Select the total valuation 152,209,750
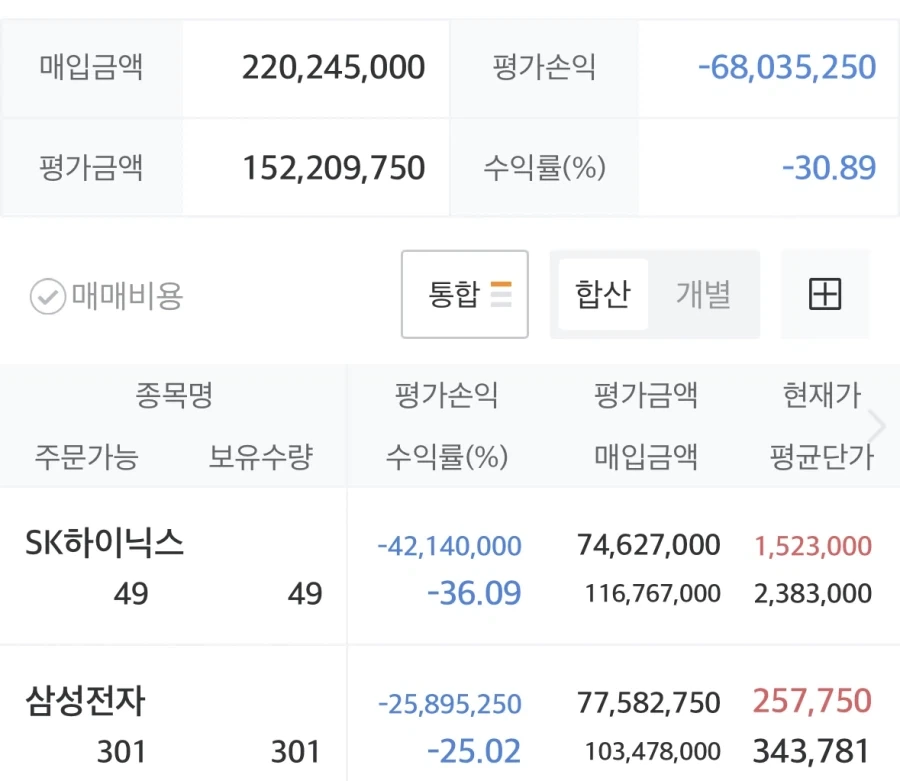The height and width of the screenshot is (781, 900). pos(333,168)
